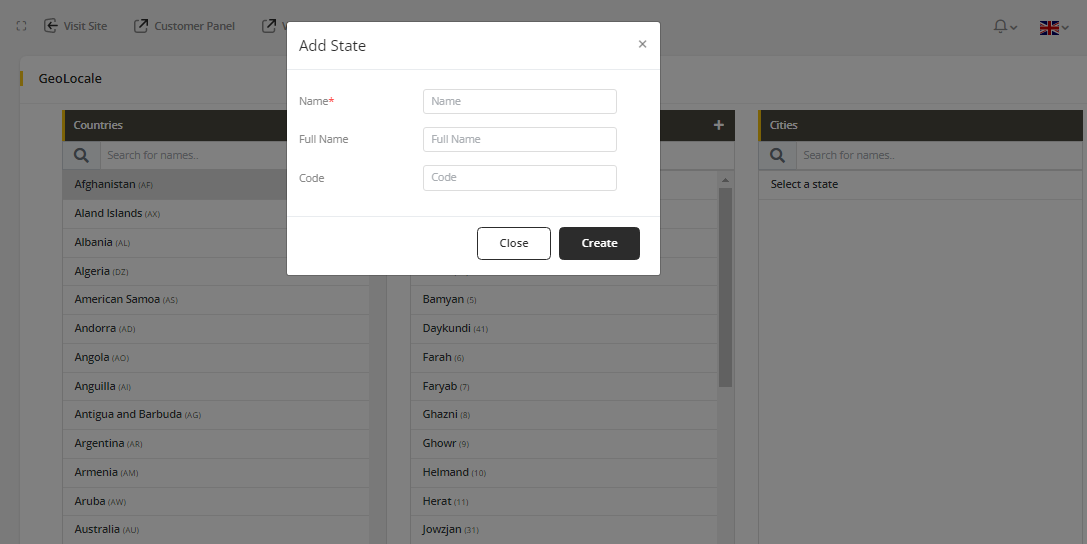Click the Name input field
The width and height of the screenshot is (1087, 544).
(x=519, y=101)
